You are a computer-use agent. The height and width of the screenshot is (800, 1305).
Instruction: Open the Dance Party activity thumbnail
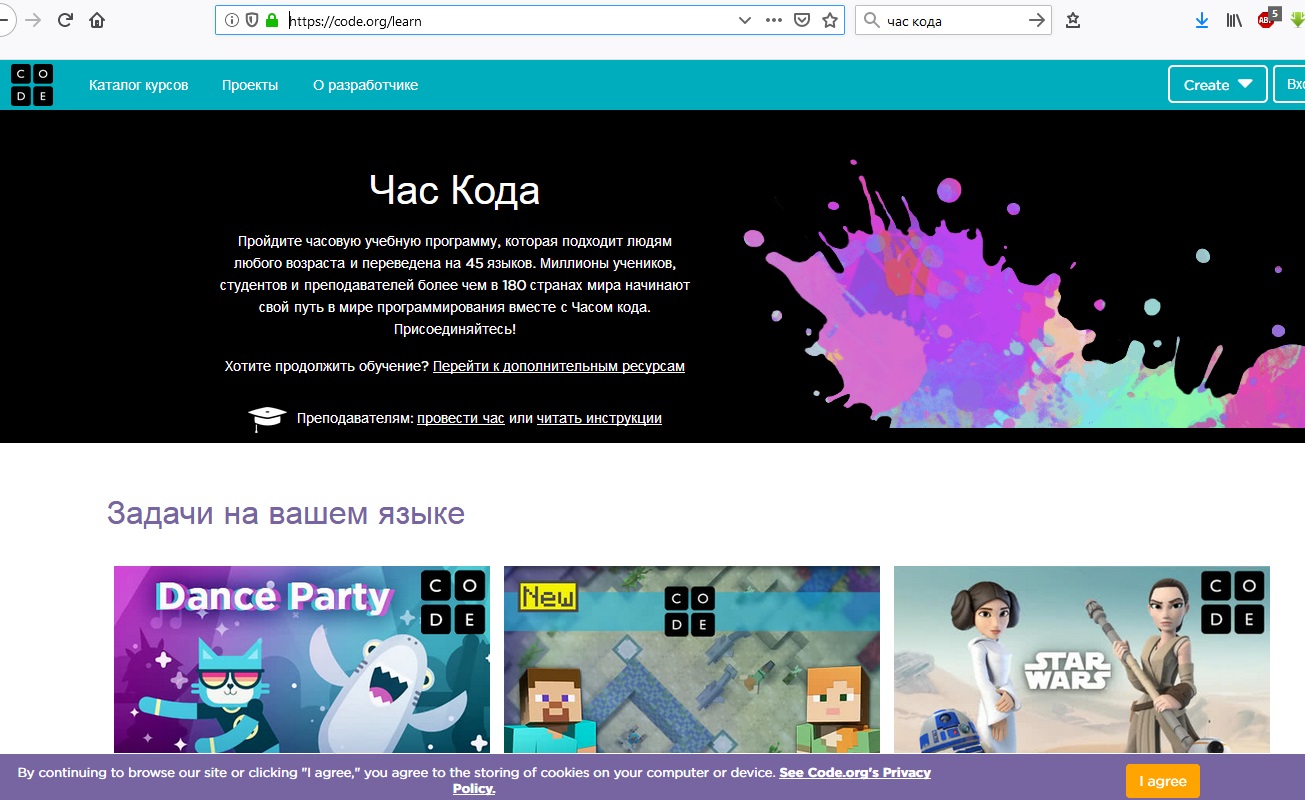coord(302,660)
